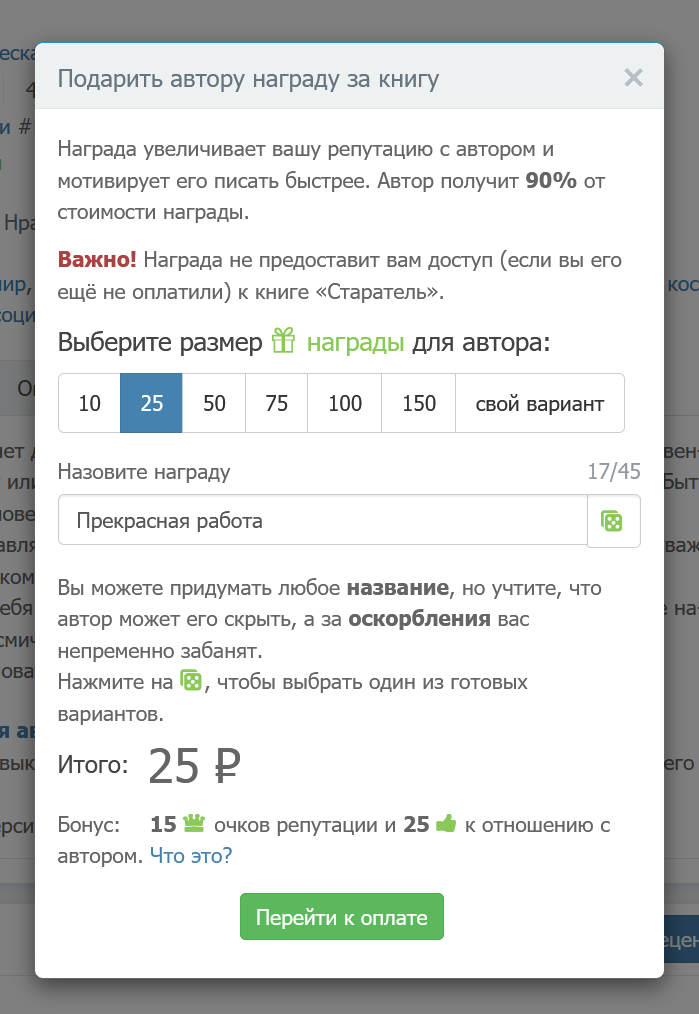This screenshot has width=699, height=1014.
Task: Click the inline dice icon in the hint text
Action: 191,680
